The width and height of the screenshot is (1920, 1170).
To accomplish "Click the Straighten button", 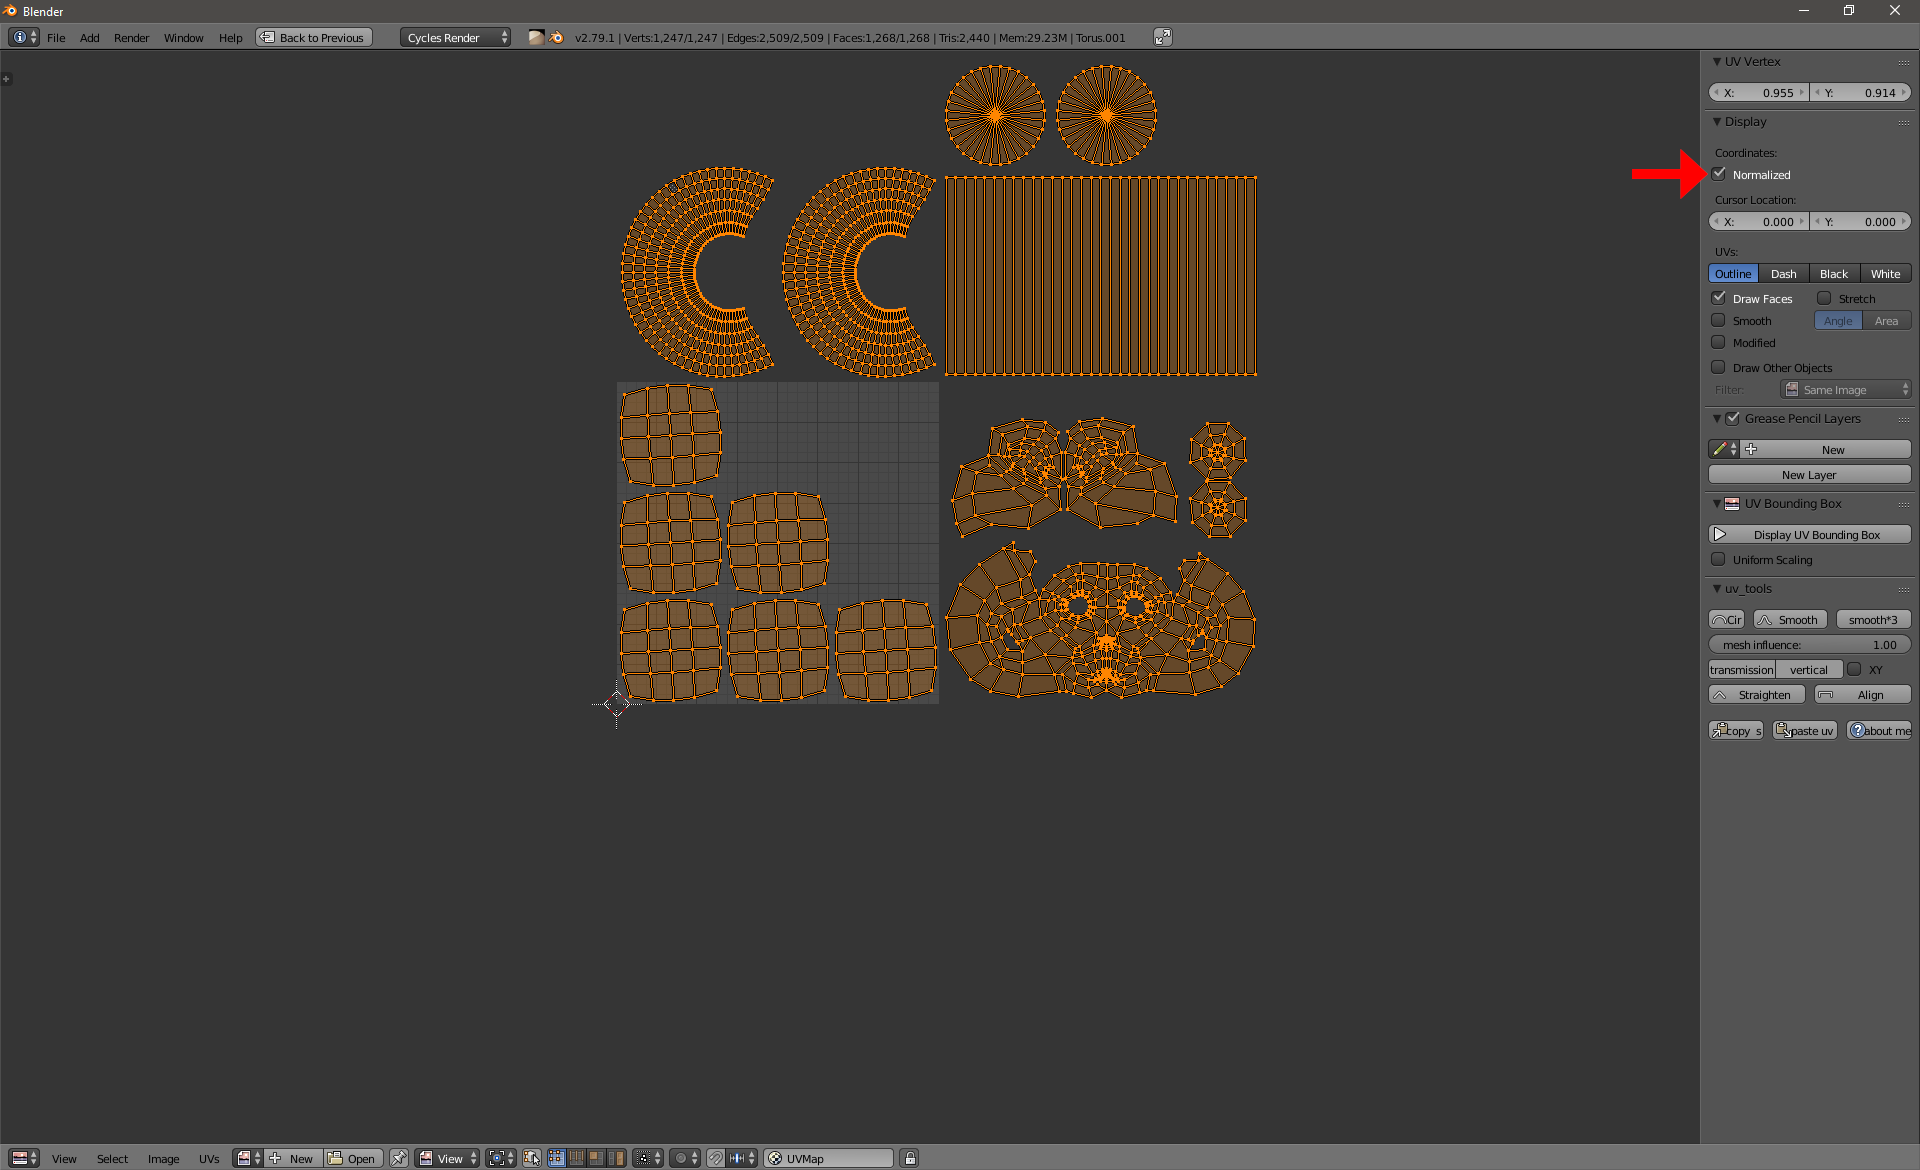I will click(1757, 695).
